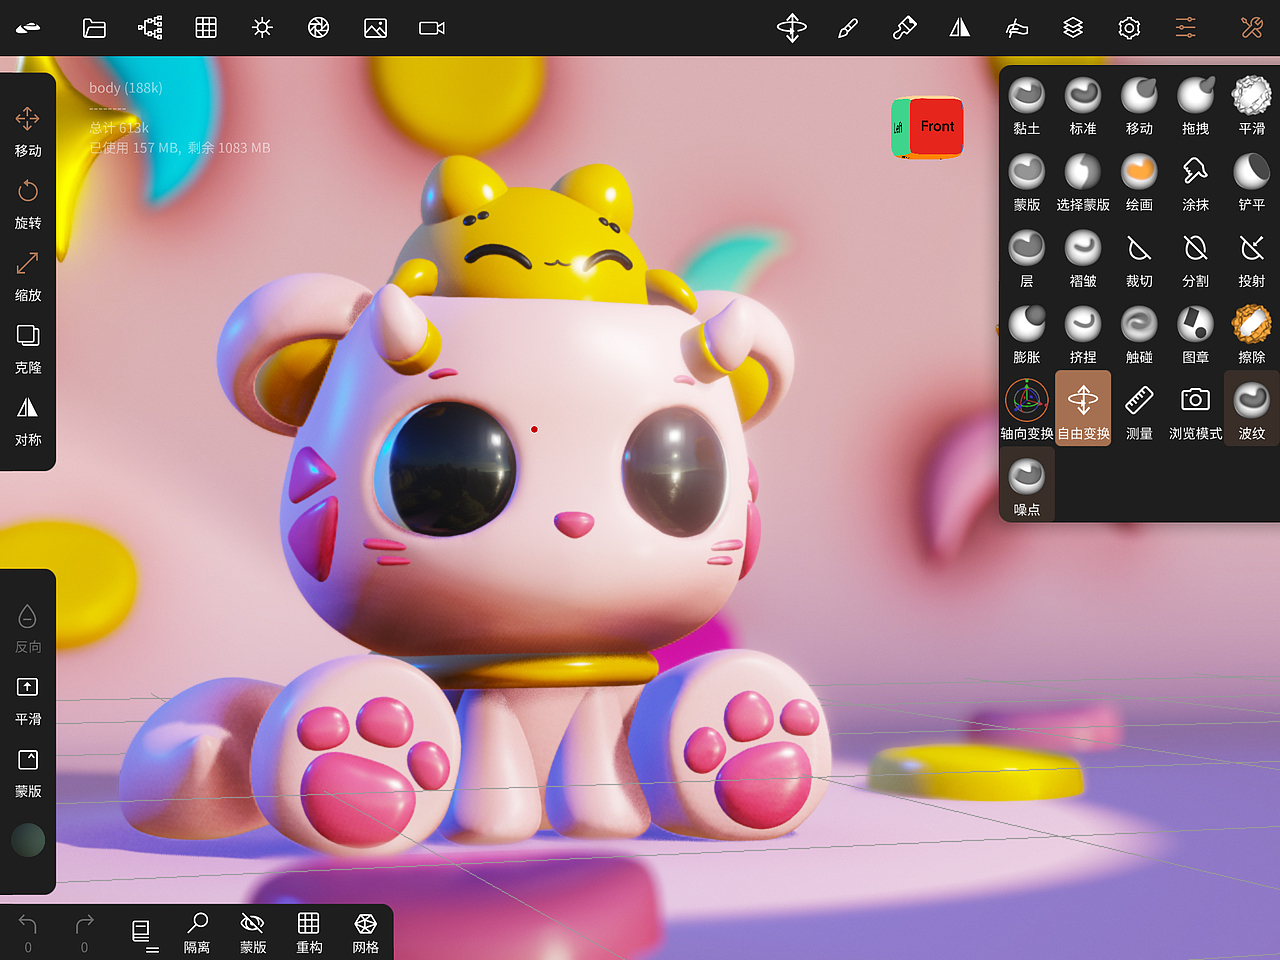
Task: Choose the 涂抹 smudge tool
Action: click(x=1196, y=181)
